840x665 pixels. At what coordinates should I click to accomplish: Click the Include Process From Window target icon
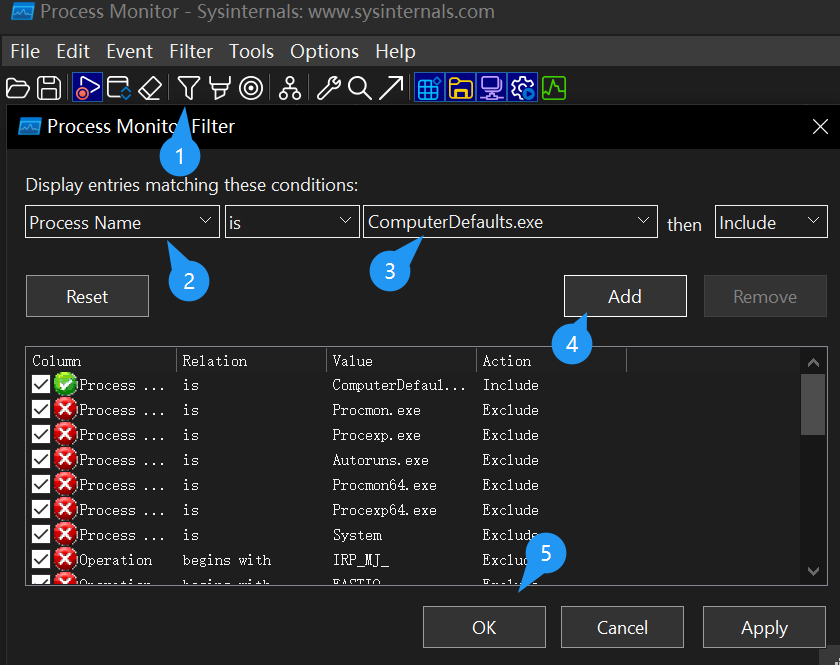pyautogui.click(x=251, y=88)
